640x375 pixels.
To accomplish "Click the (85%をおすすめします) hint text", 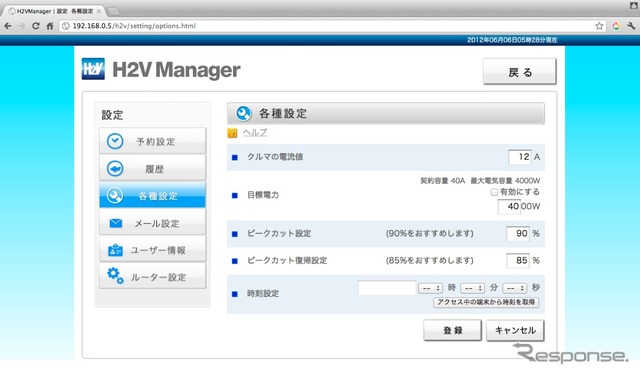I will pos(429,260).
